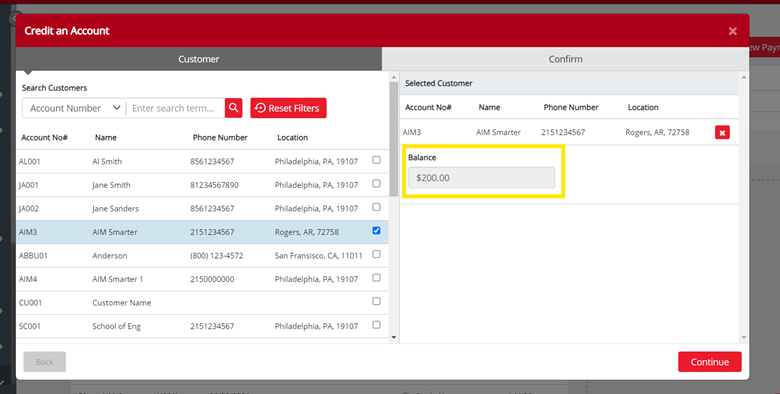780x394 pixels.
Task: Open the Account Number filter dropdown
Action: 74,108
